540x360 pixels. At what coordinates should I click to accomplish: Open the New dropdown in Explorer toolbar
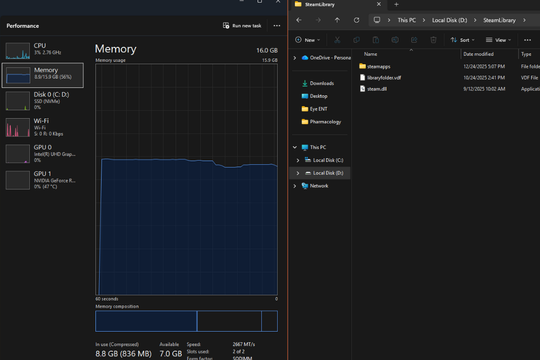pyautogui.click(x=308, y=40)
